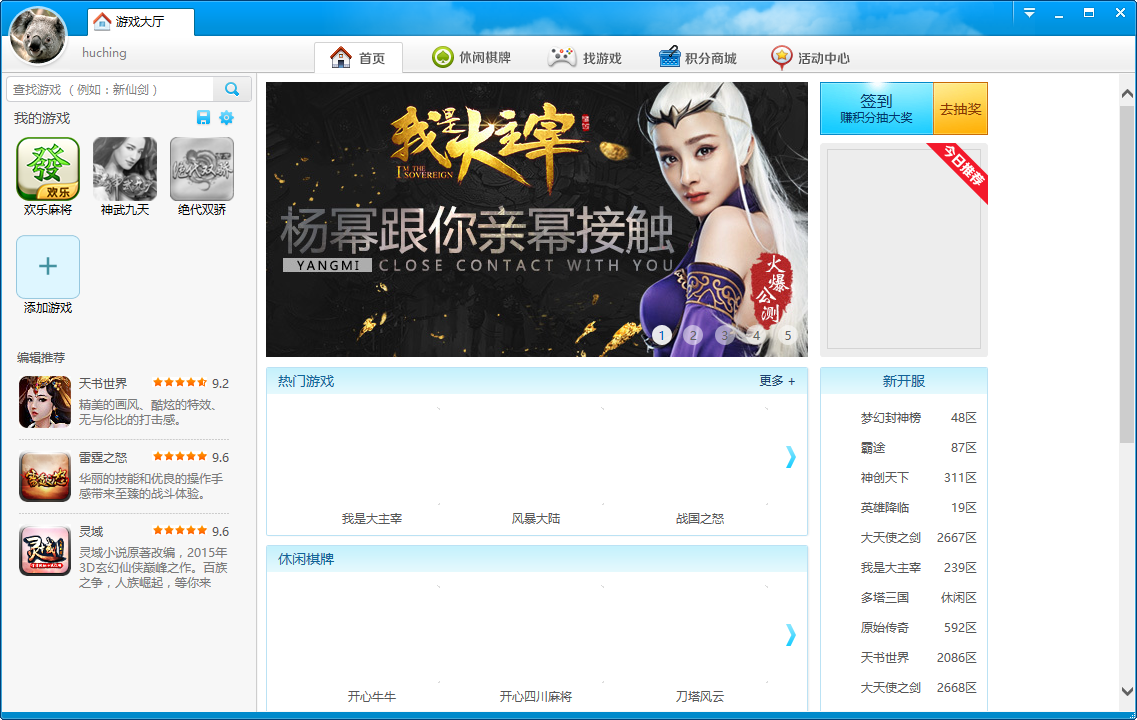Select 大天使之剑 2667区 server row
Screen dimensions: 1137x720
click(x=918, y=537)
